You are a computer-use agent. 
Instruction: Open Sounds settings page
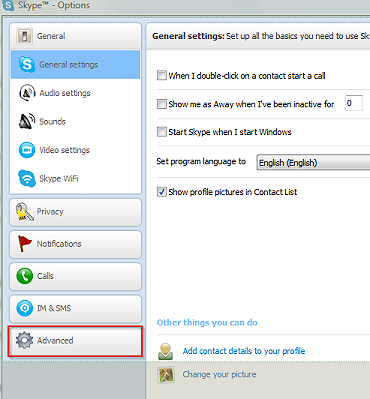tap(75, 121)
